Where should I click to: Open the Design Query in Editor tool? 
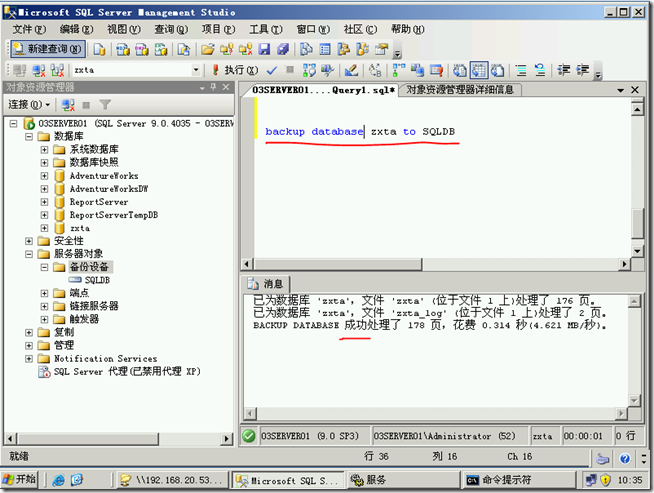click(x=351, y=70)
